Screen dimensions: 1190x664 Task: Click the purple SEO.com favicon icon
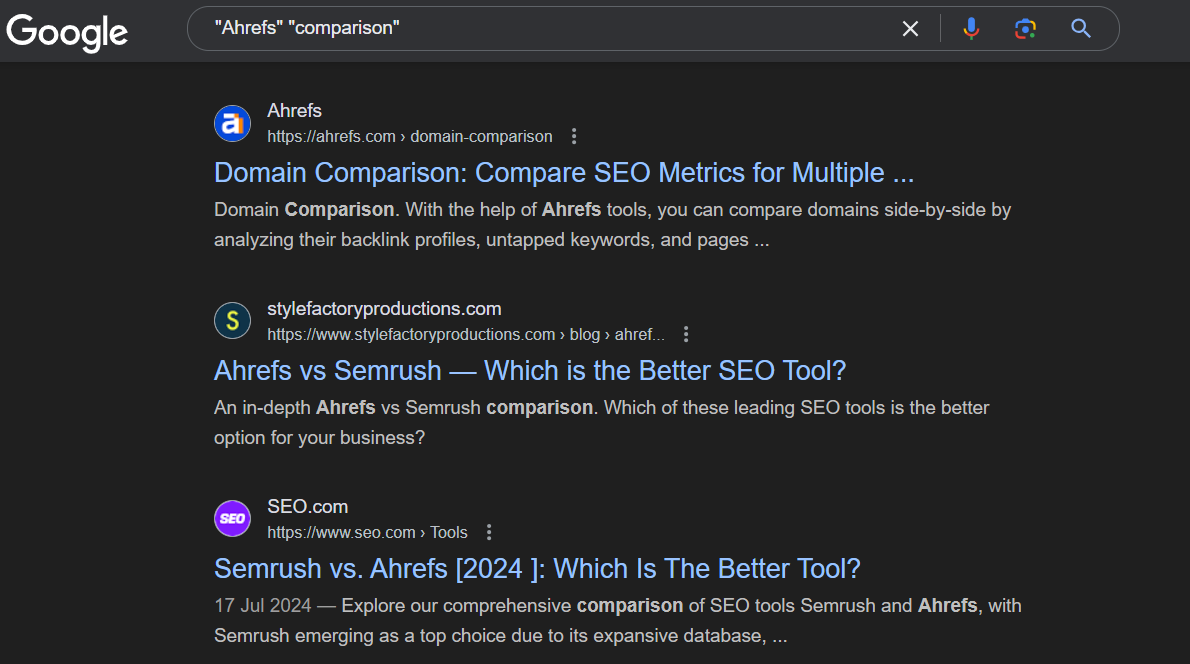[232, 519]
